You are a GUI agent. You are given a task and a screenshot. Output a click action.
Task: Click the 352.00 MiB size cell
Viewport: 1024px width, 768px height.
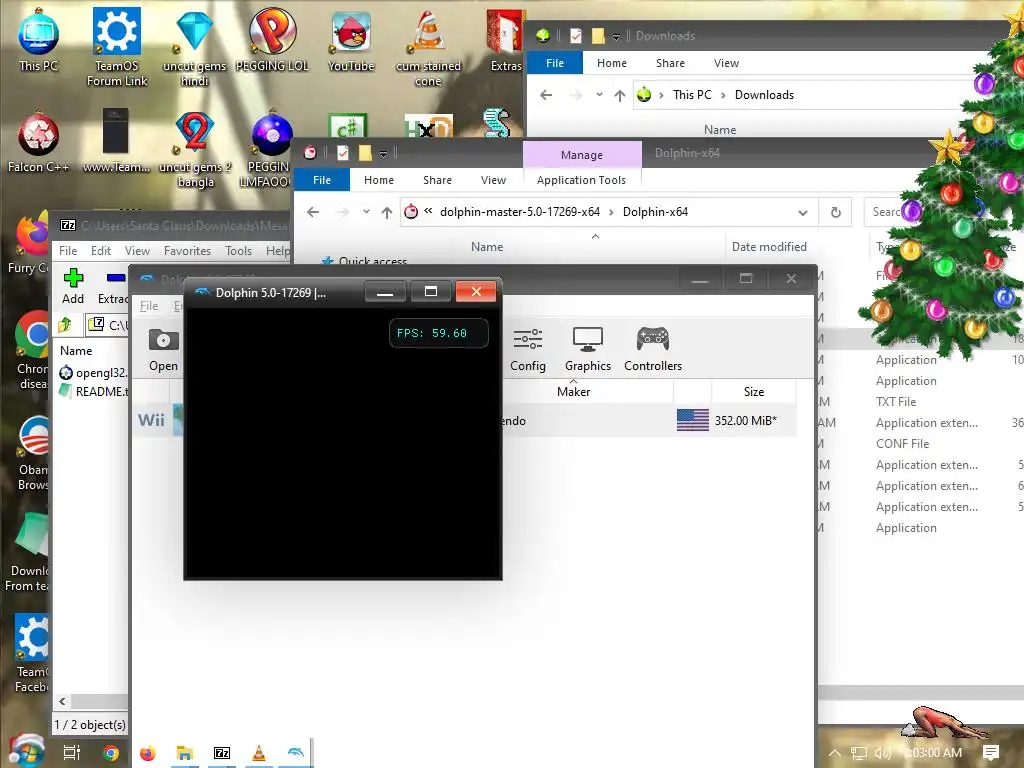coord(745,421)
